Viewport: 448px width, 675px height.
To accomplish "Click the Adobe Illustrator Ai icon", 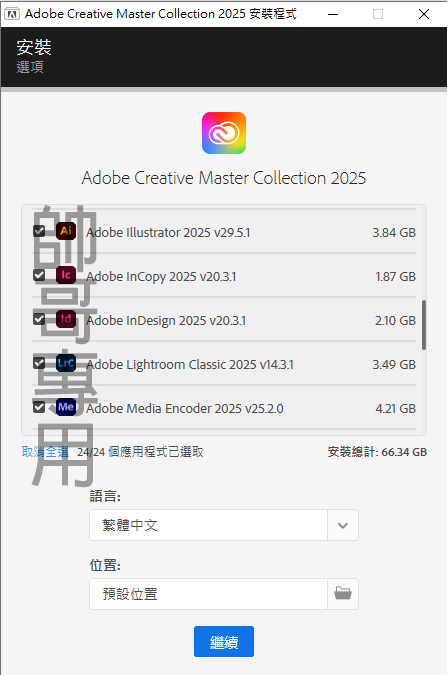I will tap(66, 231).
